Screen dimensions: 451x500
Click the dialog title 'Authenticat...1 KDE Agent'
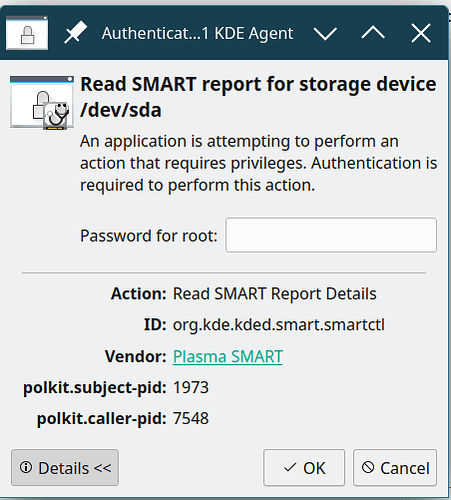(x=198, y=33)
